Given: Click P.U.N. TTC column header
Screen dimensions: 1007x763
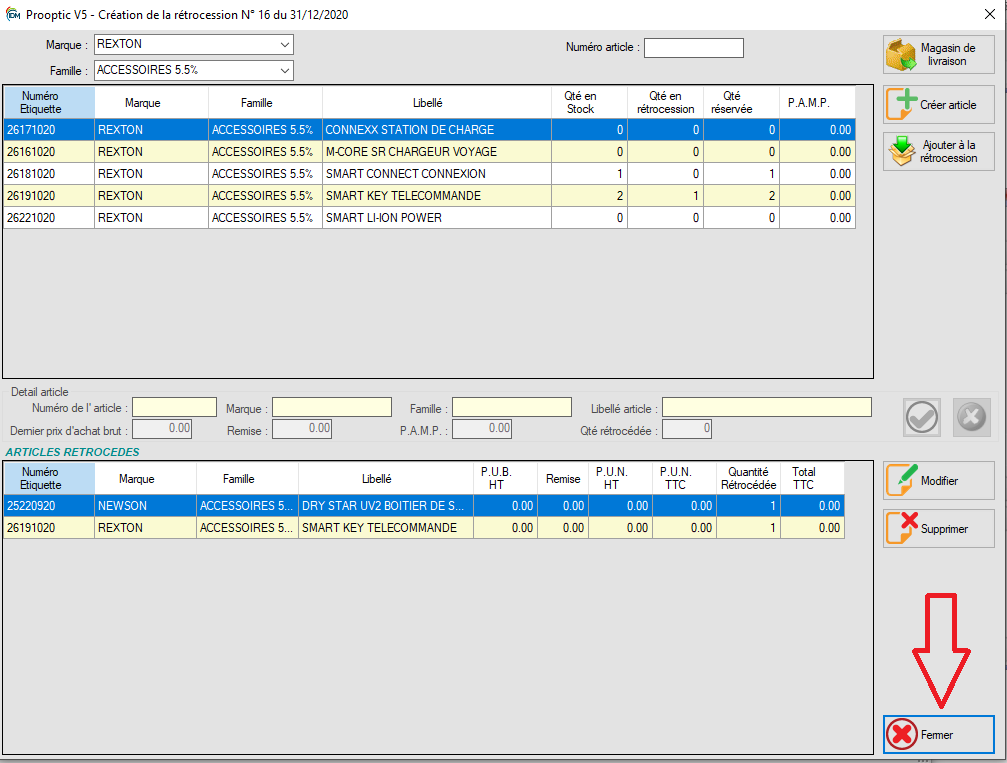Looking at the screenshot, I should coord(684,478).
